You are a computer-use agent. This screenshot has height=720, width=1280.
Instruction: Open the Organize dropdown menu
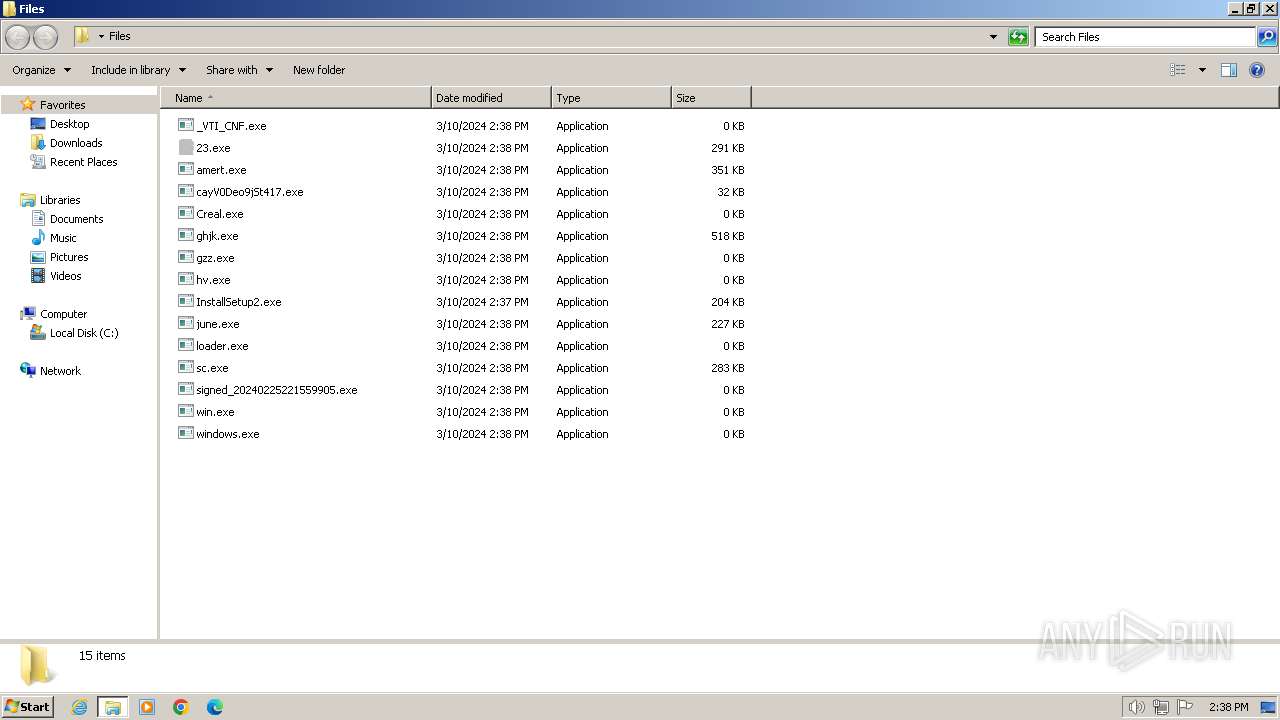pos(42,70)
